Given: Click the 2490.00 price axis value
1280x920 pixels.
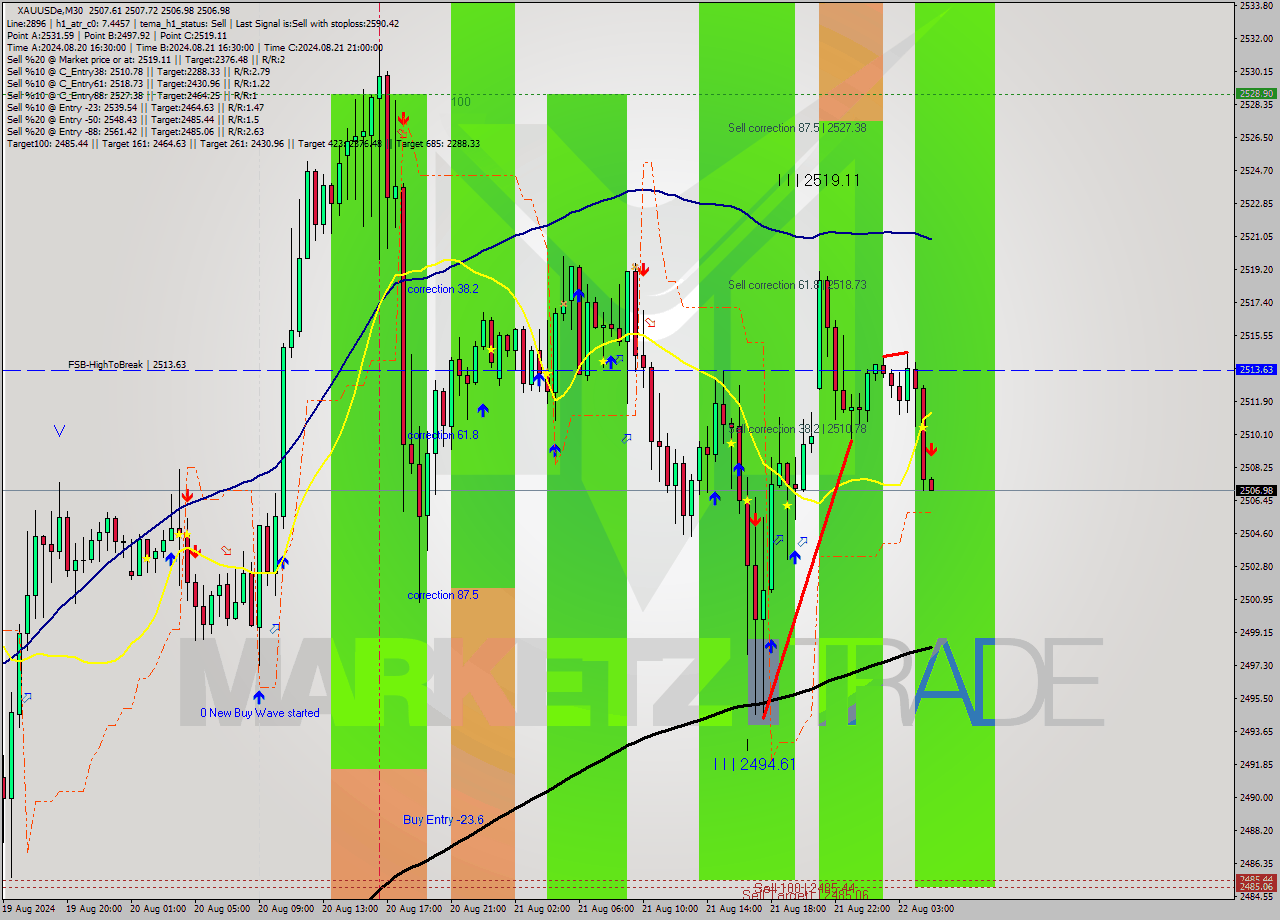Looking at the screenshot, I should click(1256, 797).
